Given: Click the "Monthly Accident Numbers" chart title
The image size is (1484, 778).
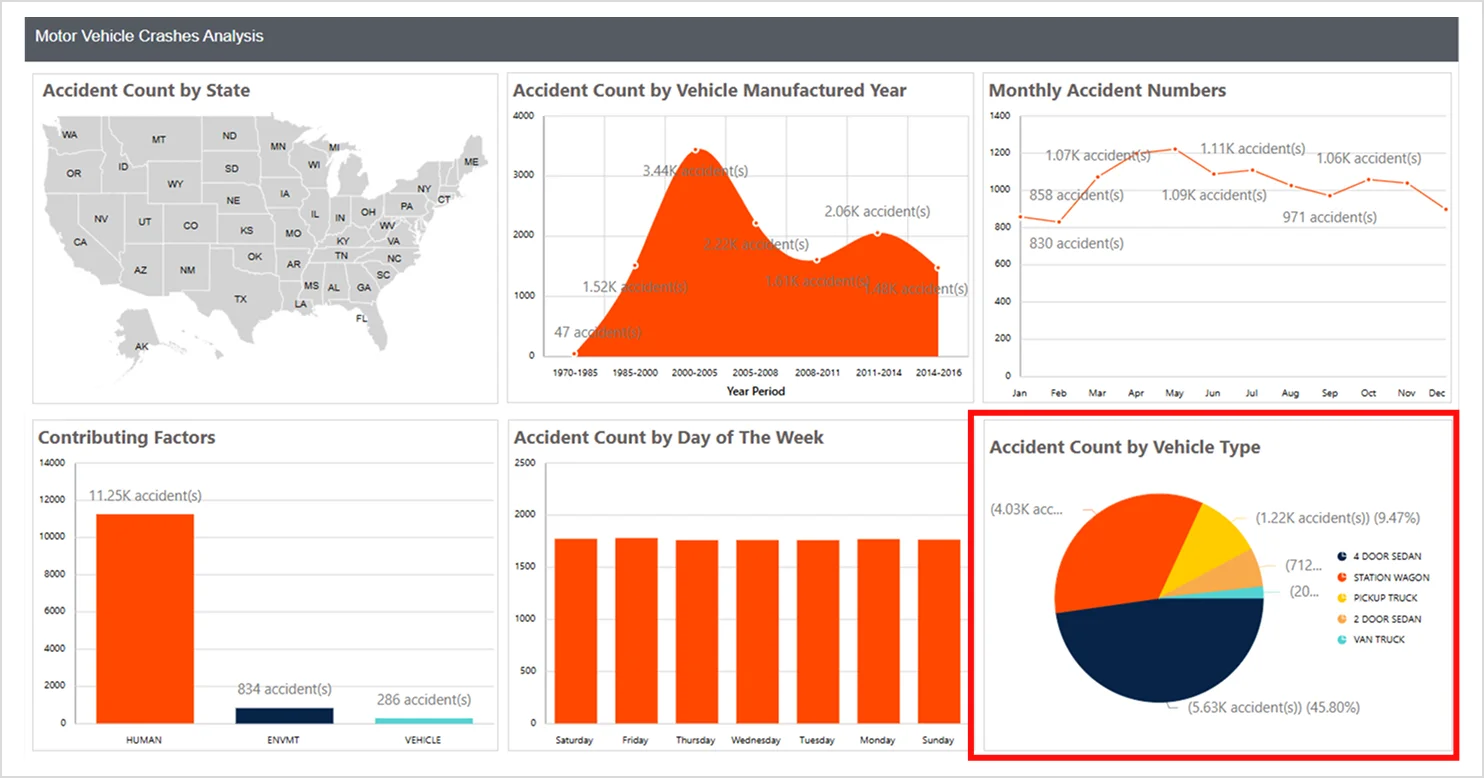Looking at the screenshot, I should (x=1107, y=90).
